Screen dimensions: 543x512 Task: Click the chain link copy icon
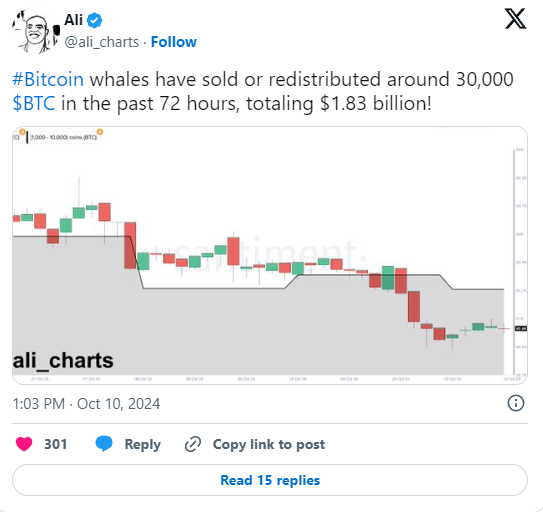point(193,444)
